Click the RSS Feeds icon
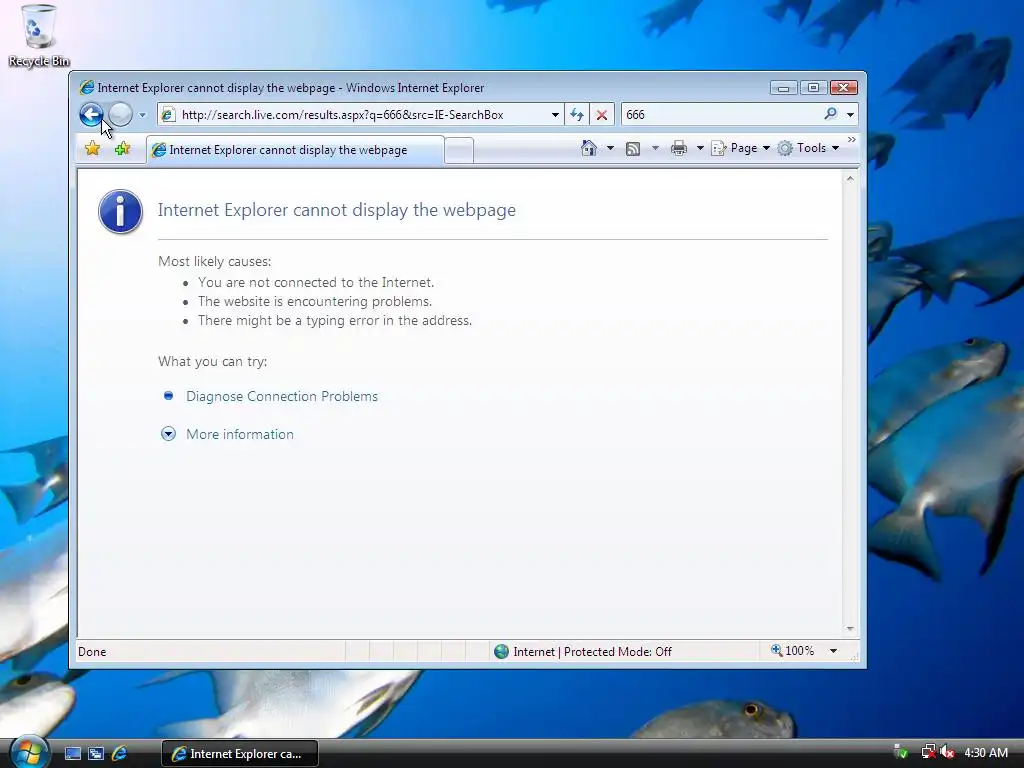The width and height of the screenshot is (1024, 768). [x=633, y=149]
